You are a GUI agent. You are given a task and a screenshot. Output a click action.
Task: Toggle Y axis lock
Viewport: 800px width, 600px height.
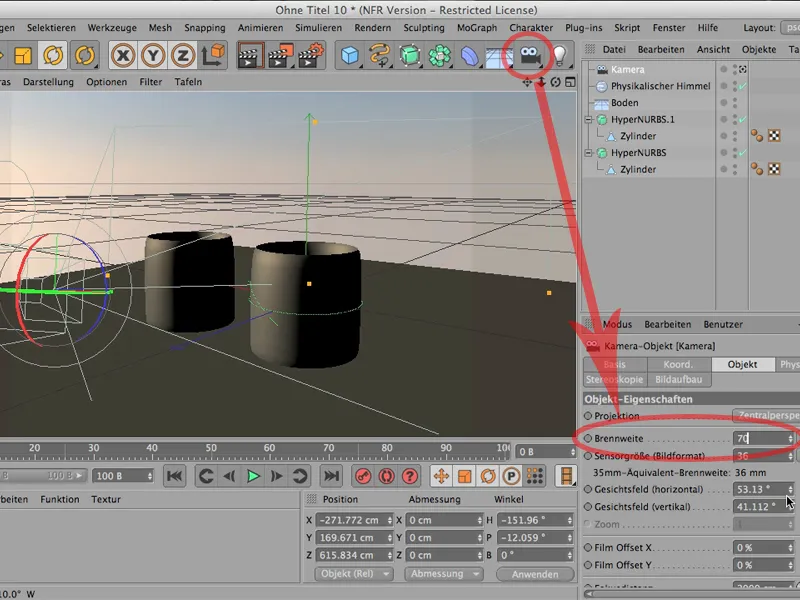[153, 55]
